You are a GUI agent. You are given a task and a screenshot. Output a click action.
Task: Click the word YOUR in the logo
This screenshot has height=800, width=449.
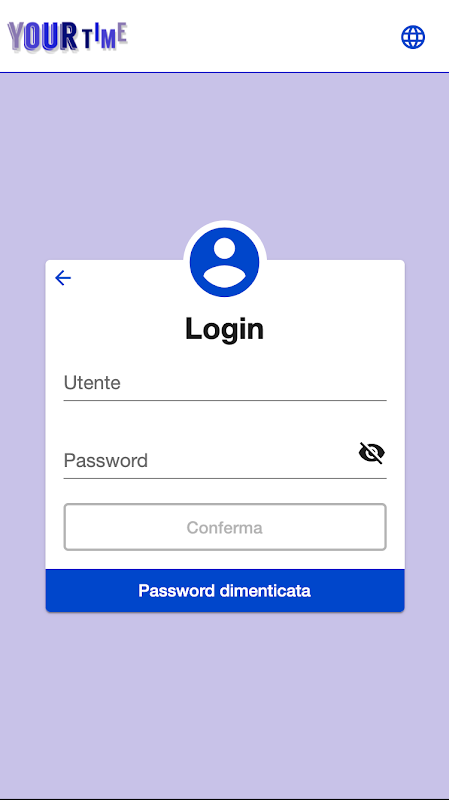click(42, 37)
